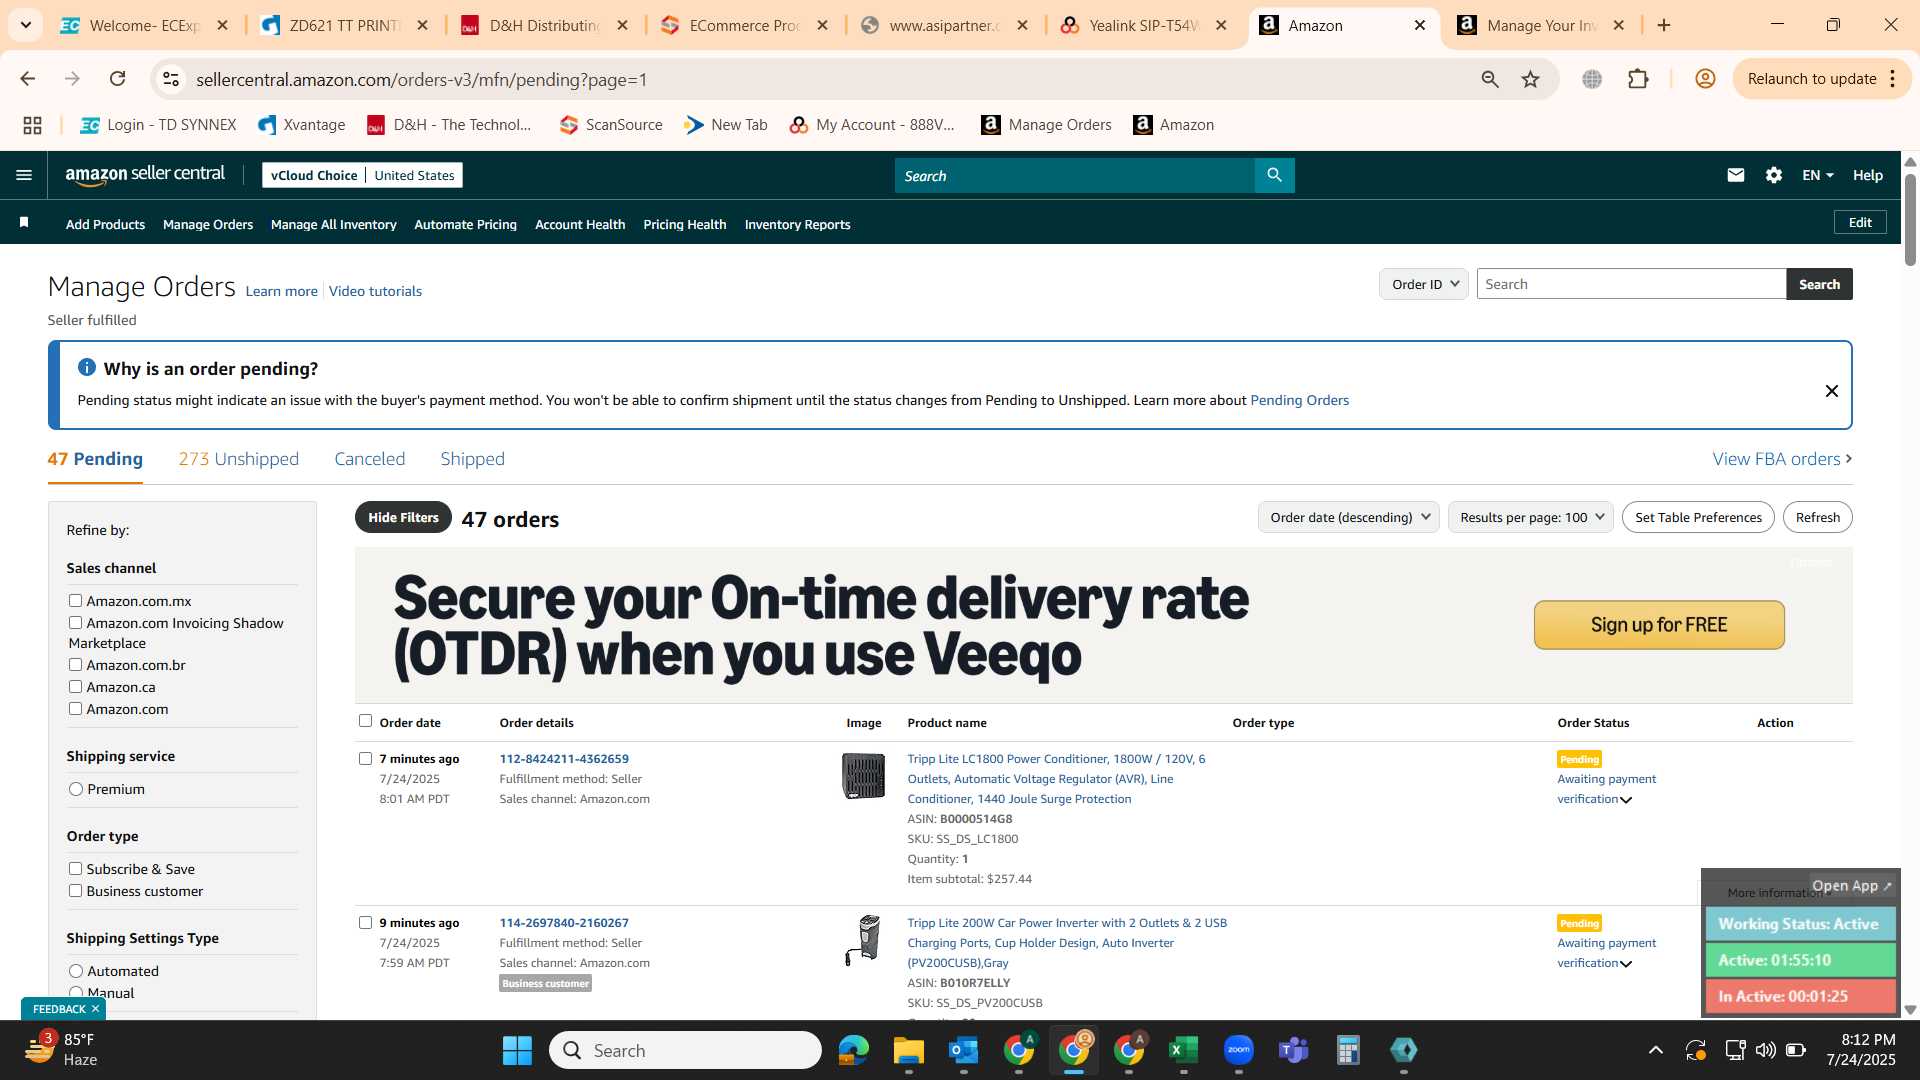Screen dimensions: 1920x1080
Task: Open Excel from taskbar
Action: click(1183, 1050)
